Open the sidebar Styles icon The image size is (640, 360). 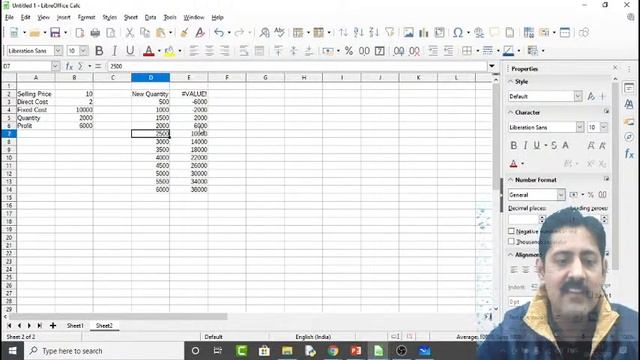pyautogui.click(x=629, y=104)
